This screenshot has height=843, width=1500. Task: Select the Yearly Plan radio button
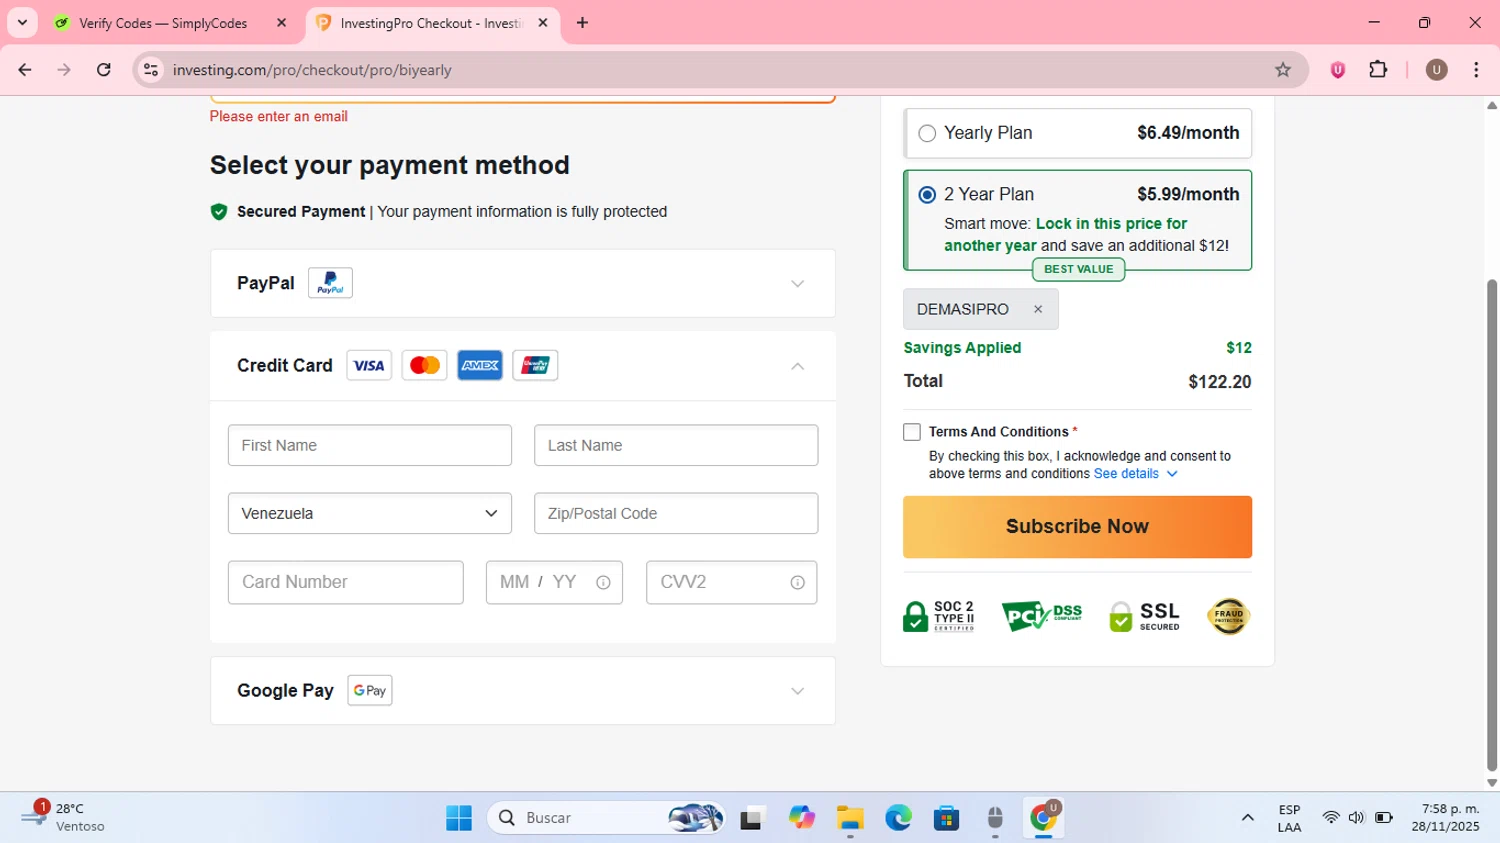click(x=927, y=133)
